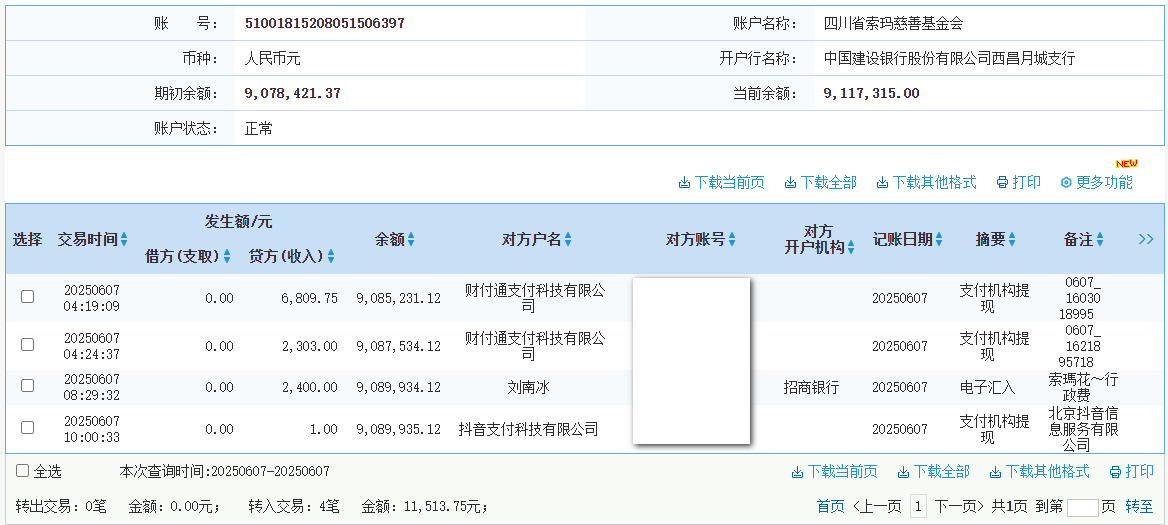Sort by 对方账号 column arrows
This screenshot has width=1168, height=525.
pyautogui.click(x=732, y=240)
